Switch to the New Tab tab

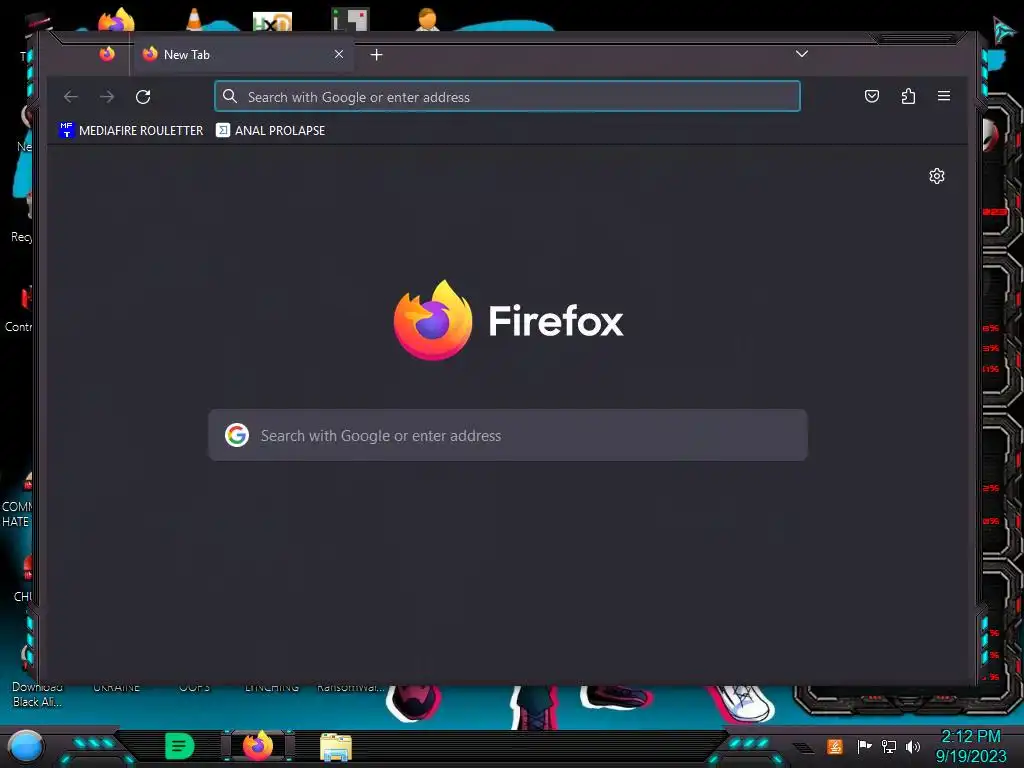pyautogui.click(x=243, y=55)
